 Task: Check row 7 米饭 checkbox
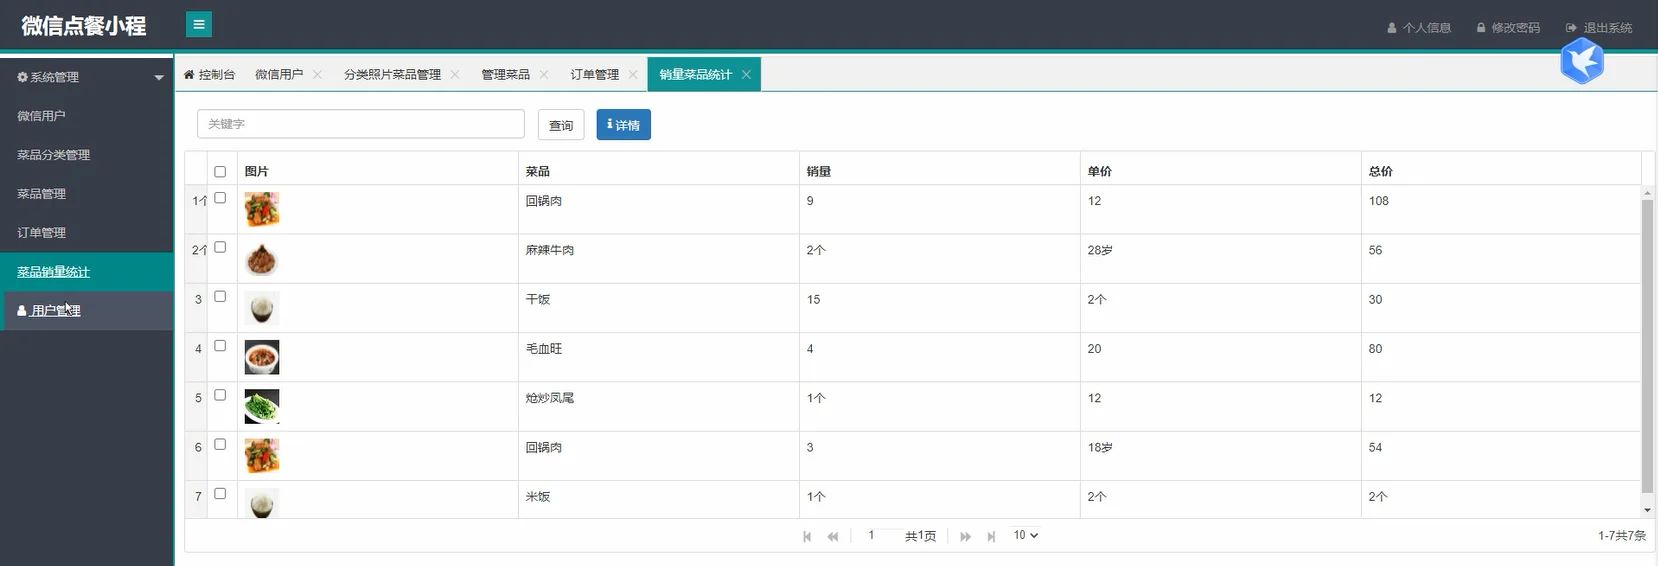pyautogui.click(x=220, y=493)
